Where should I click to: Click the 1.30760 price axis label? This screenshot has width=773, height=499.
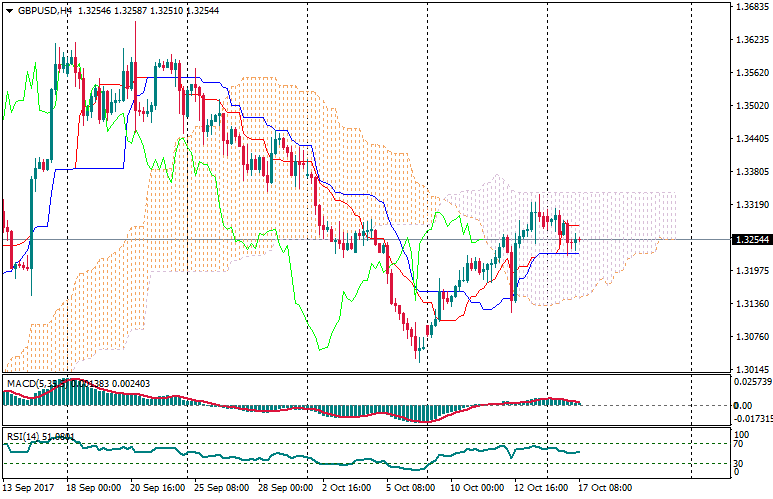pyautogui.click(x=751, y=337)
